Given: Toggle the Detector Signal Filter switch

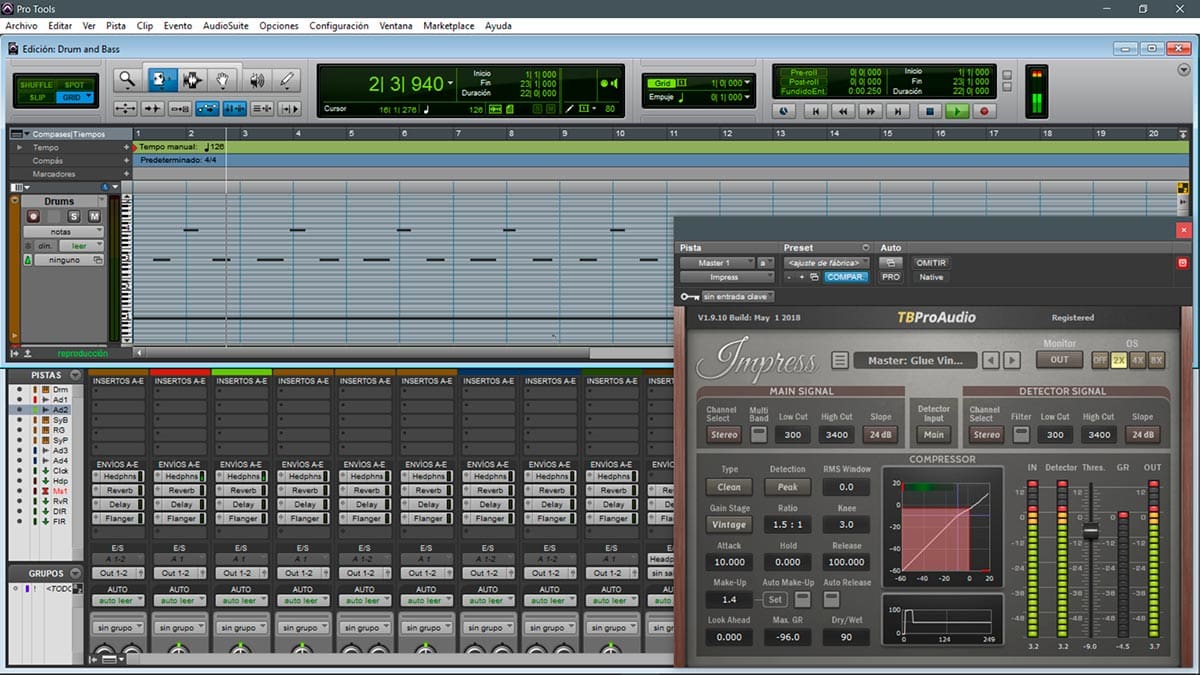Looking at the screenshot, I should (1020, 434).
